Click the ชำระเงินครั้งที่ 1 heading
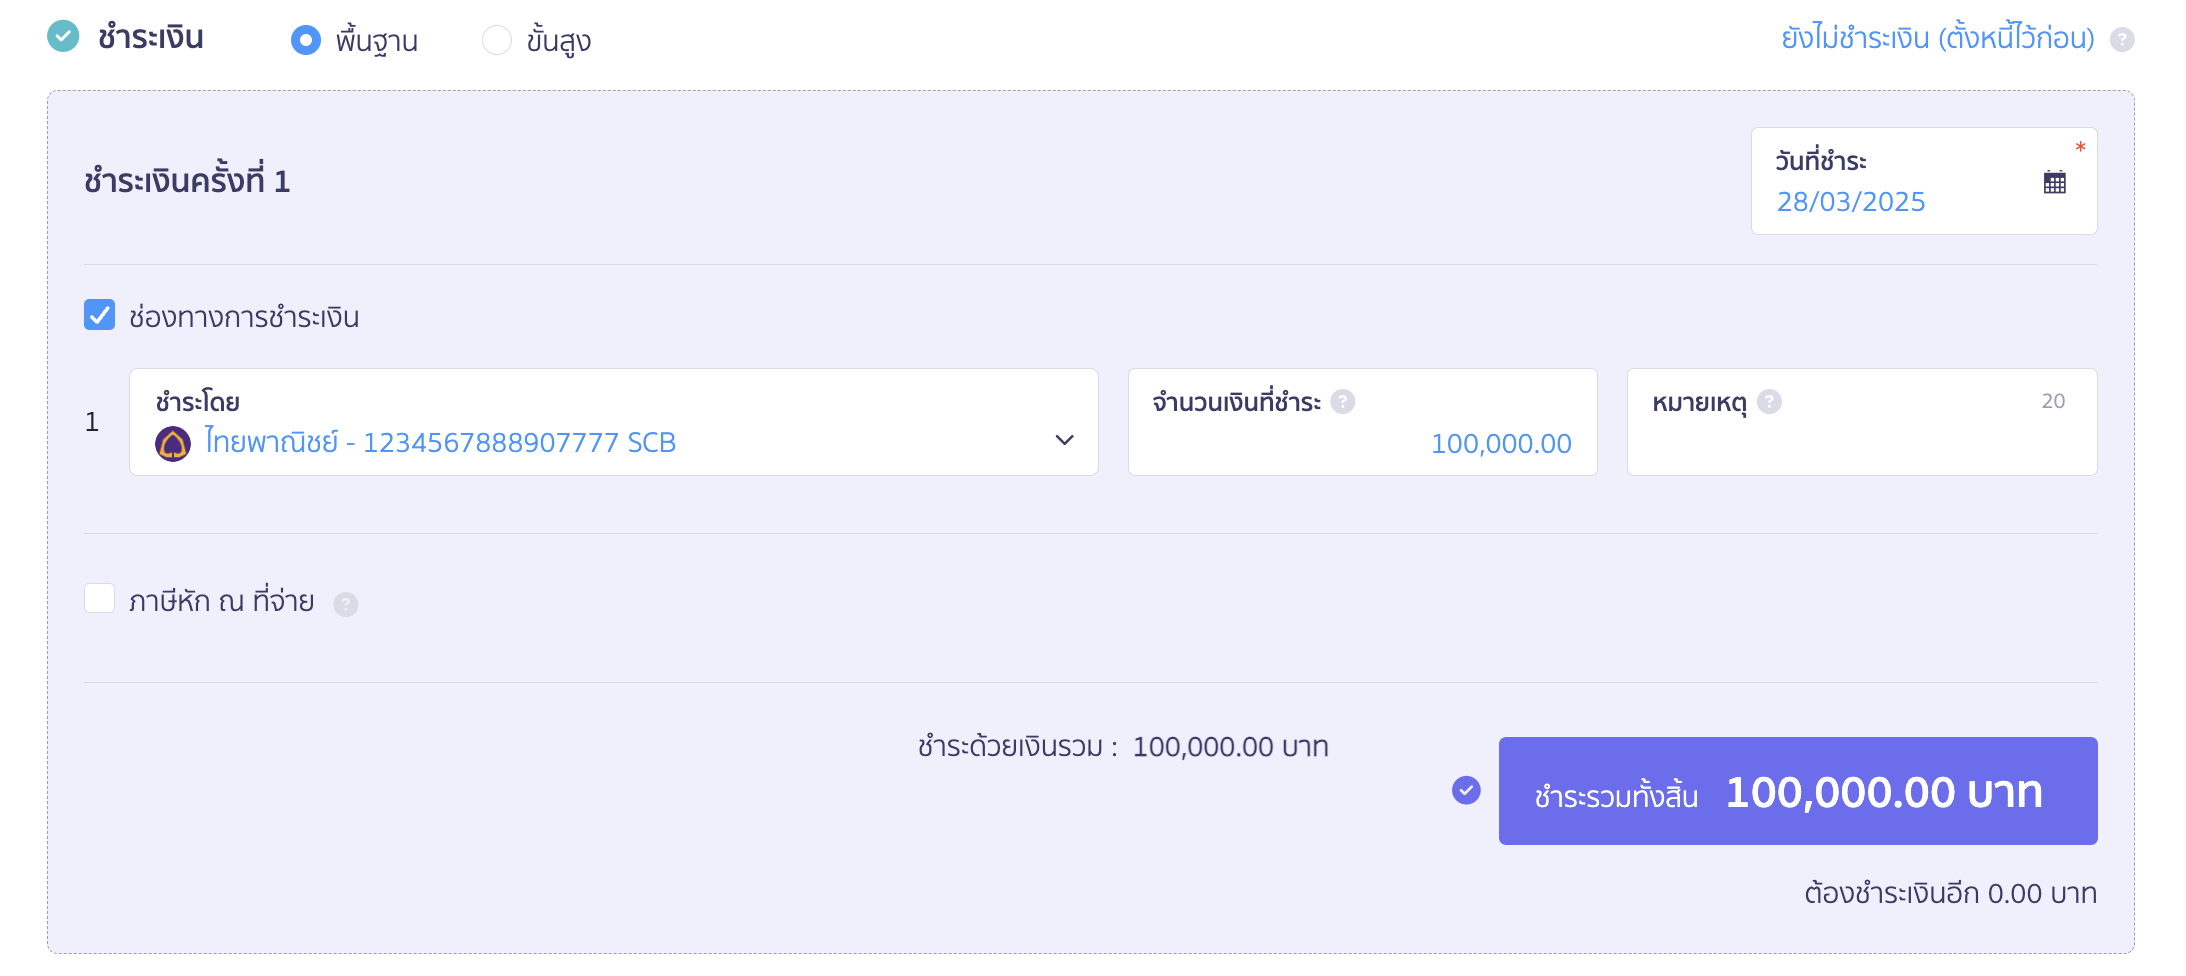Screen dimensions: 2186x976 187,181
